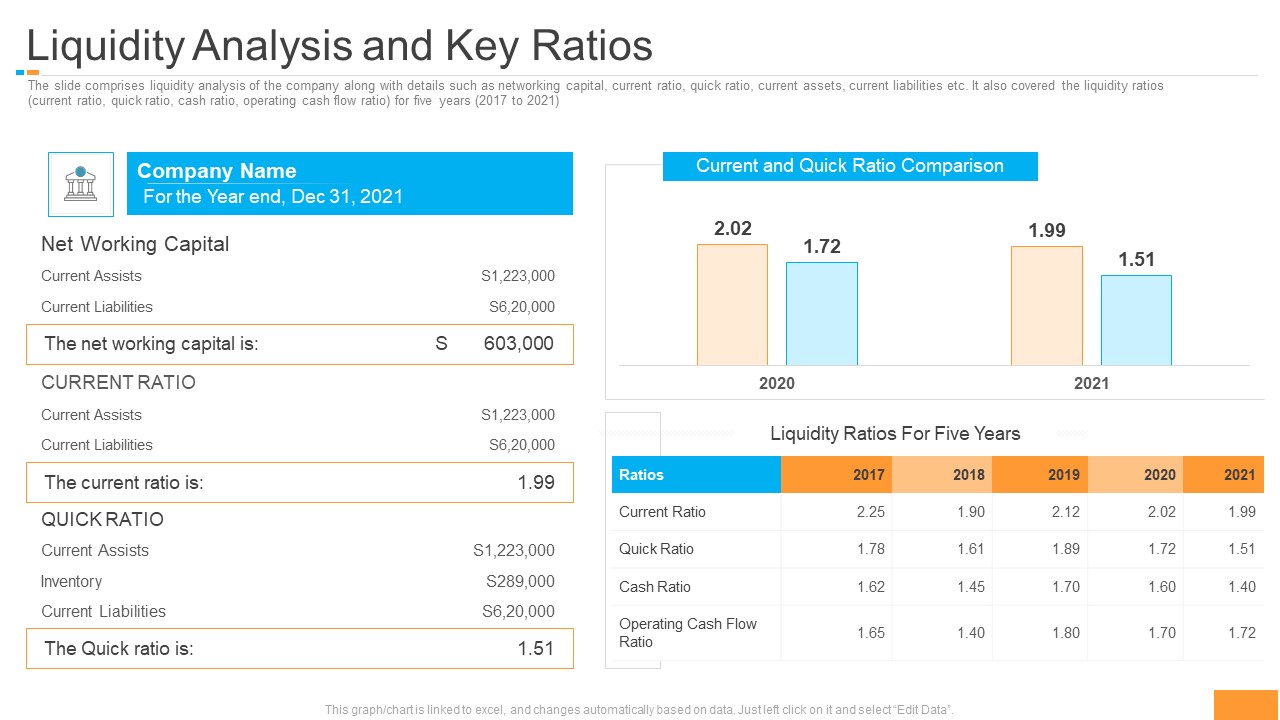Image resolution: width=1280 pixels, height=720 pixels.
Task: Select the 'Inventory' row label
Action: pos(71,581)
